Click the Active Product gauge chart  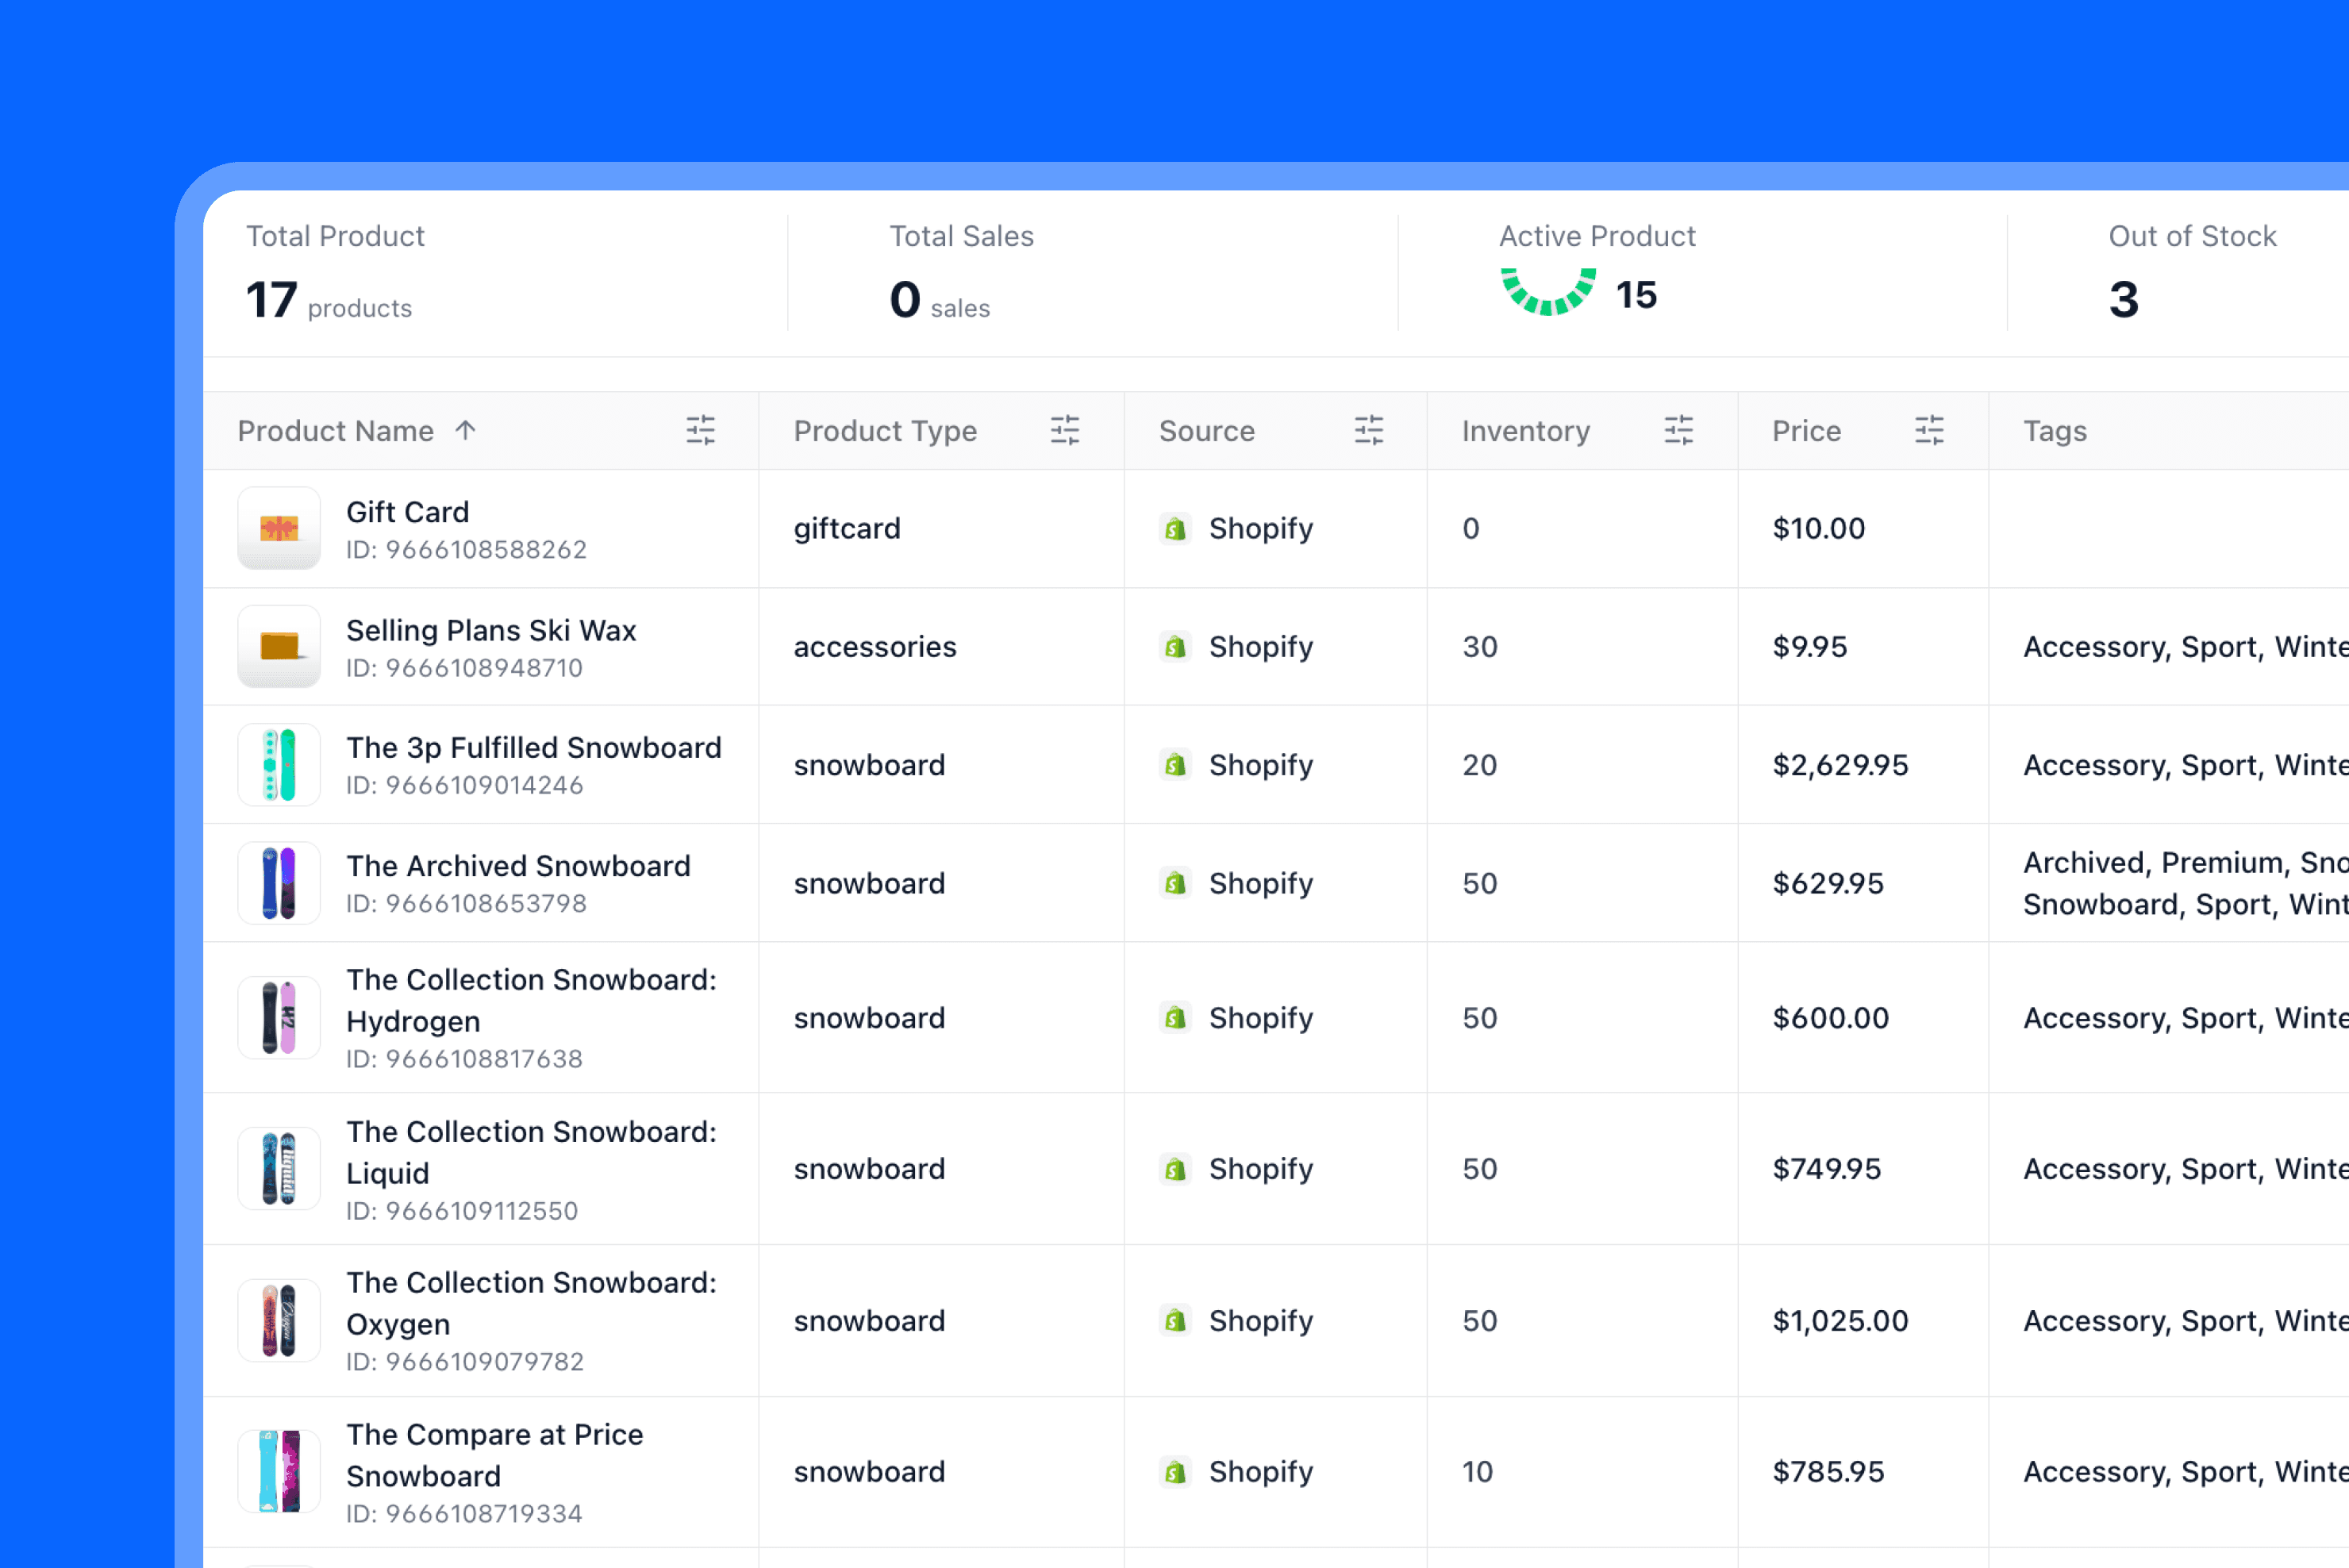pyautogui.click(x=1547, y=292)
